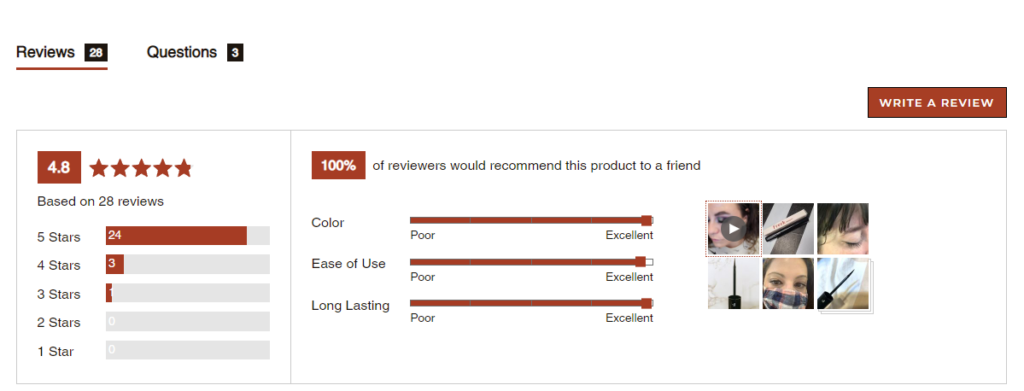This screenshot has width=1024, height=391.
Task: Open the pink eyeliner box photo
Action: pyautogui.click(x=788, y=228)
